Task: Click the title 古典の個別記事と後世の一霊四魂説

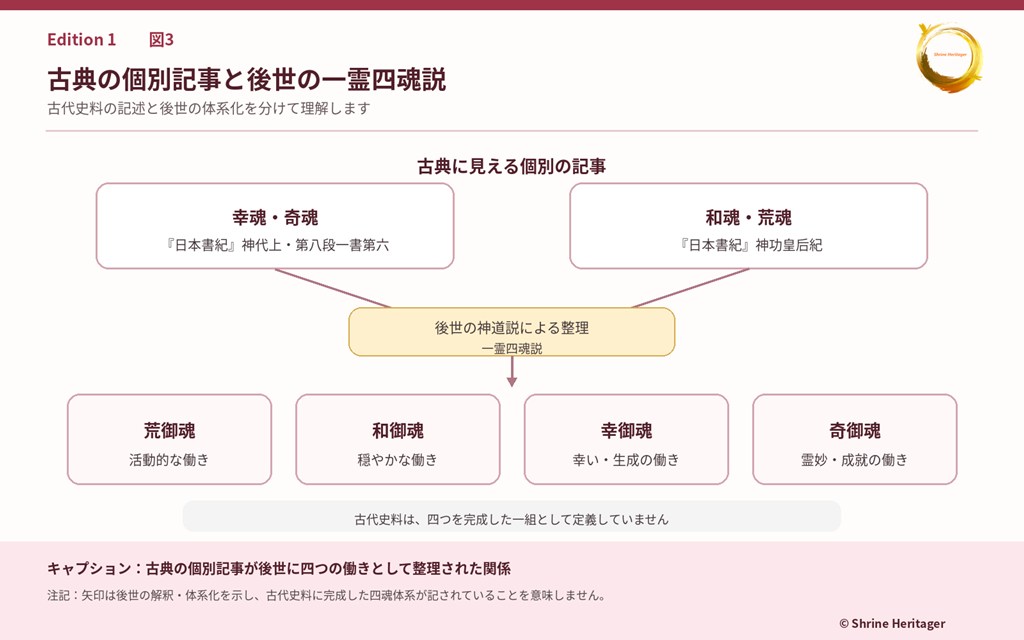Action: point(246,80)
